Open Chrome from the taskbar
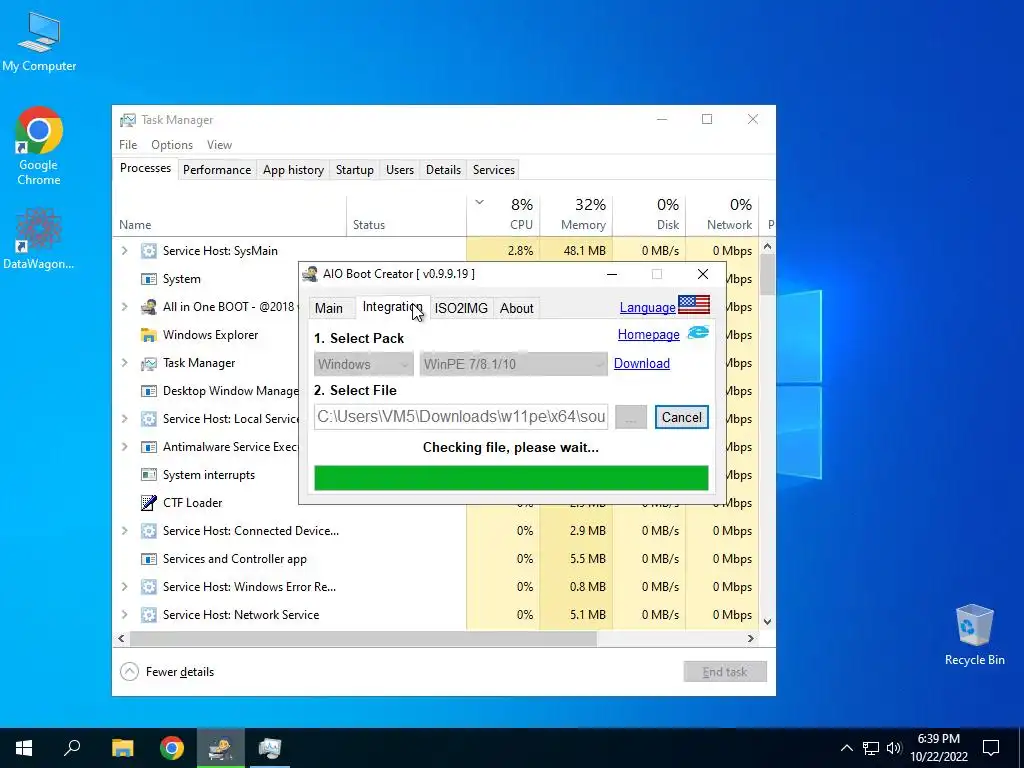This screenshot has width=1024, height=768. coord(172,748)
